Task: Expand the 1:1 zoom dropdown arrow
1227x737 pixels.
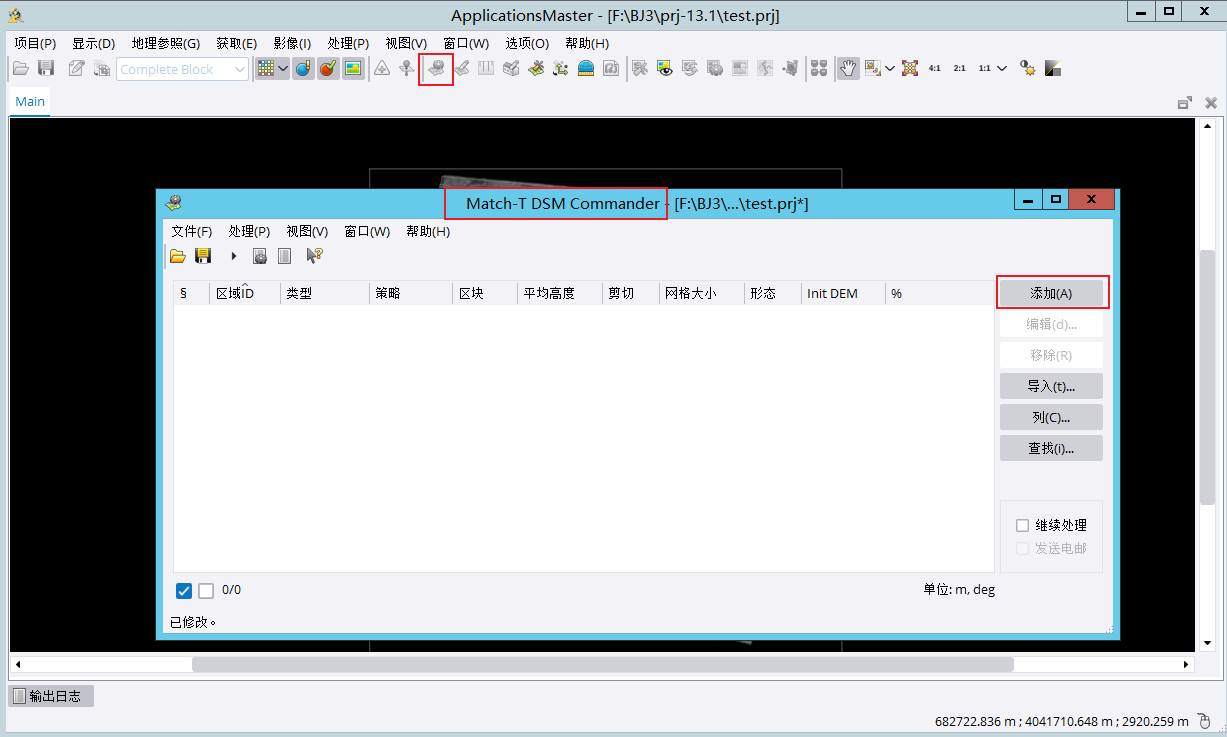Action: pyautogui.click(x=1002, y=69)
